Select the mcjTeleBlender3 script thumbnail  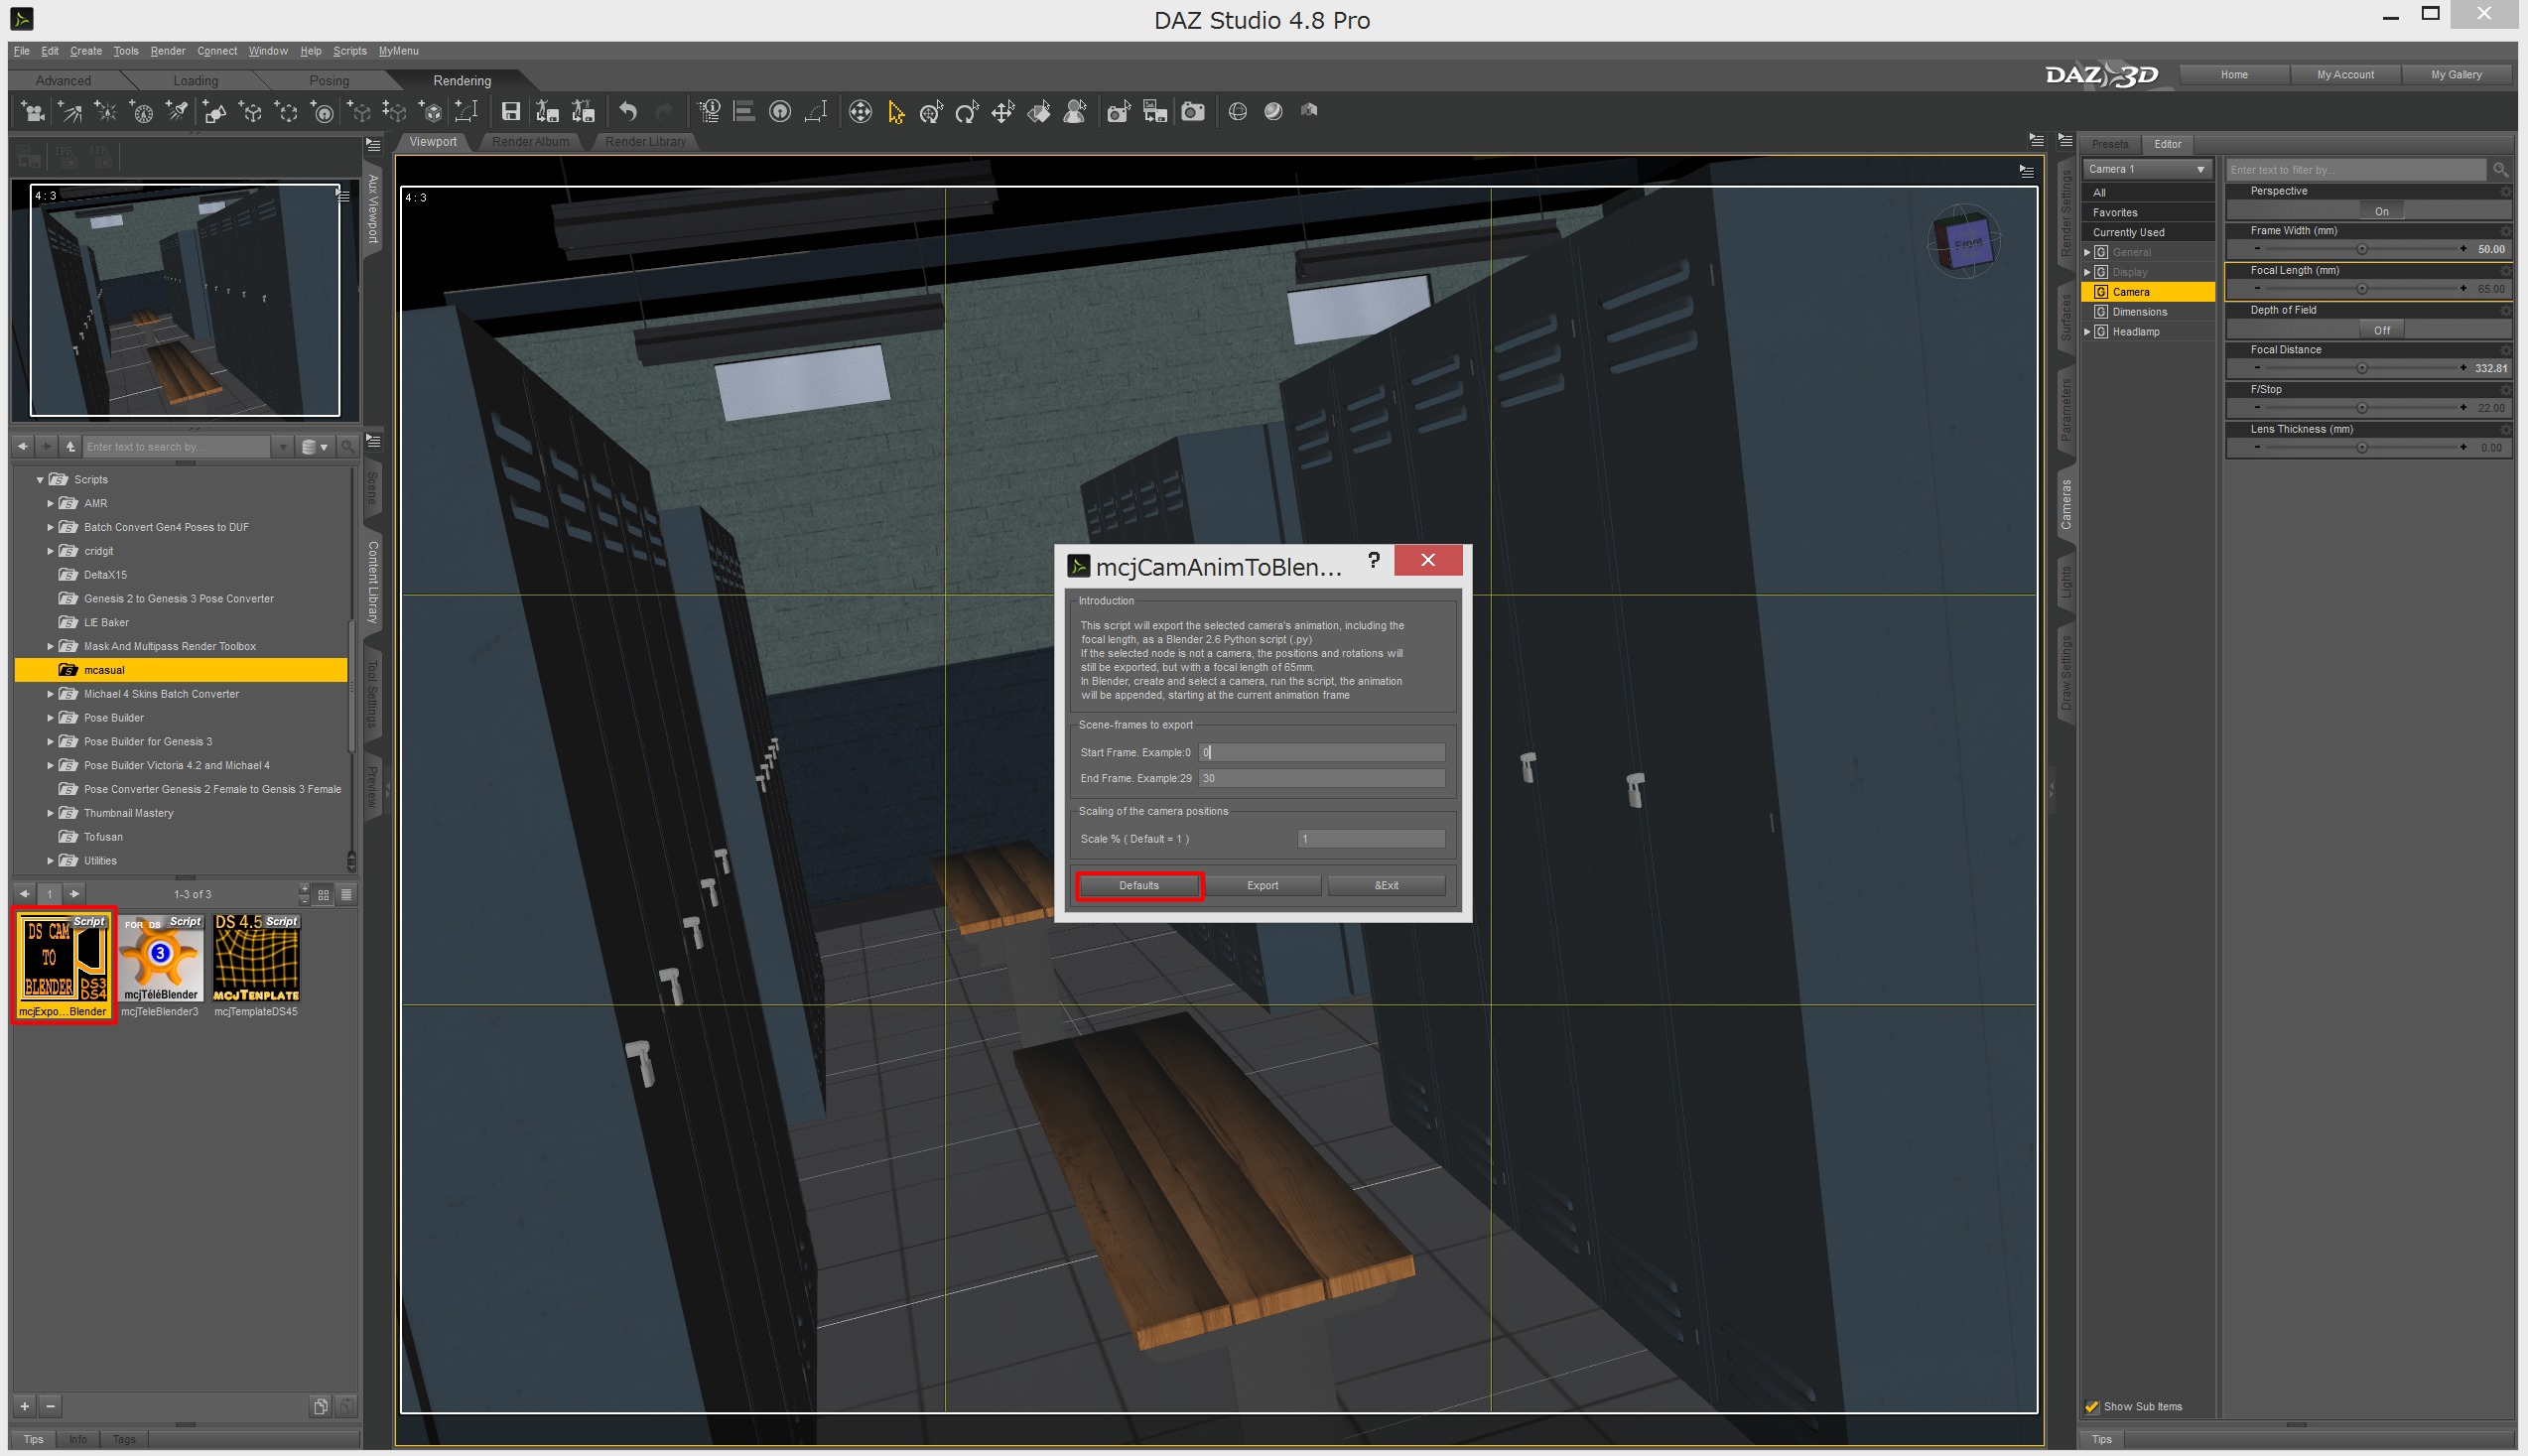(x=160, y=966)
